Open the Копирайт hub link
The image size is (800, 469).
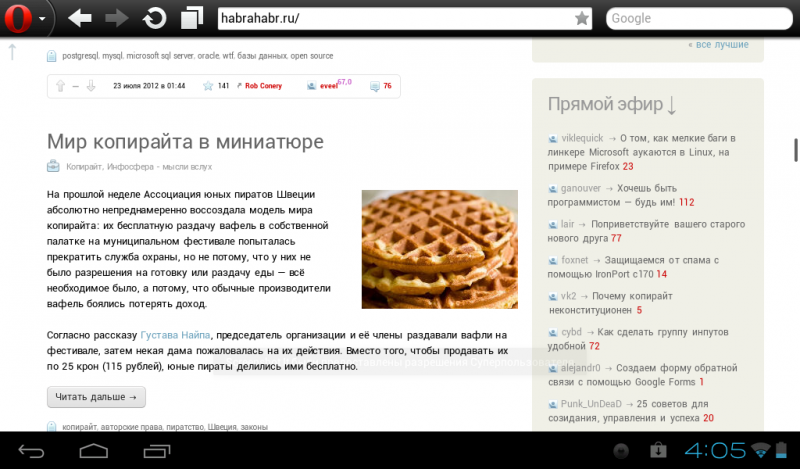point(84,166)
